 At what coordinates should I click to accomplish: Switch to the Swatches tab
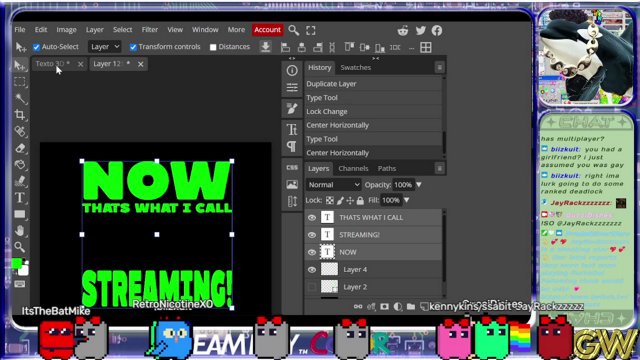click(356, 67)
